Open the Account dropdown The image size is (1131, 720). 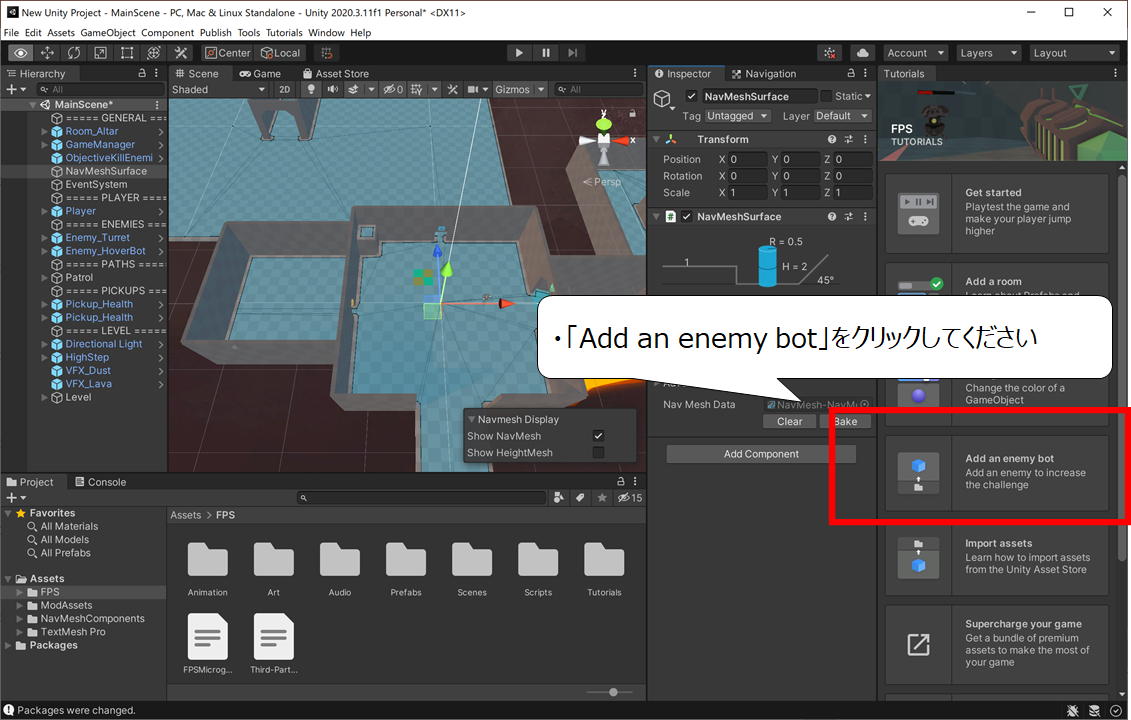(x=915, y=53)
